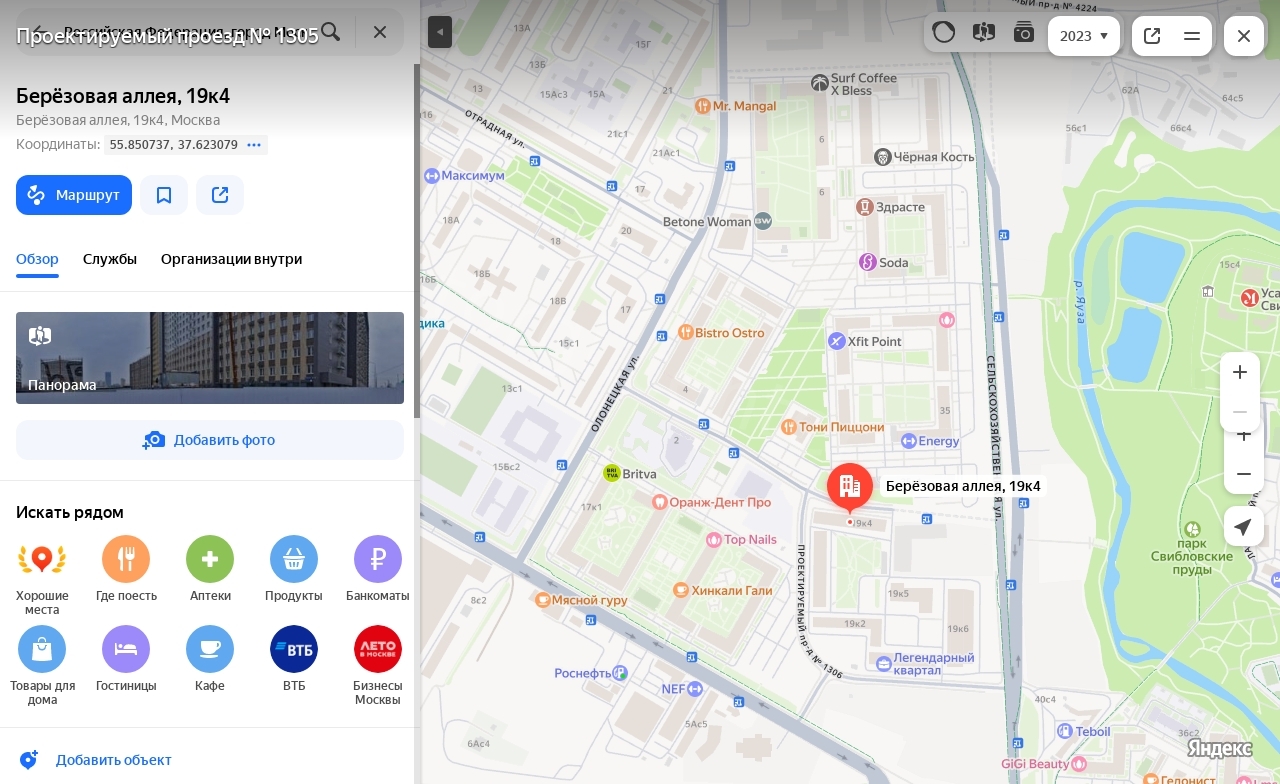The height and width of the screenshot is (784, 1280).
Task: Click the Берёзовая аллея, 19к4 map label
Action: (963, 486)
